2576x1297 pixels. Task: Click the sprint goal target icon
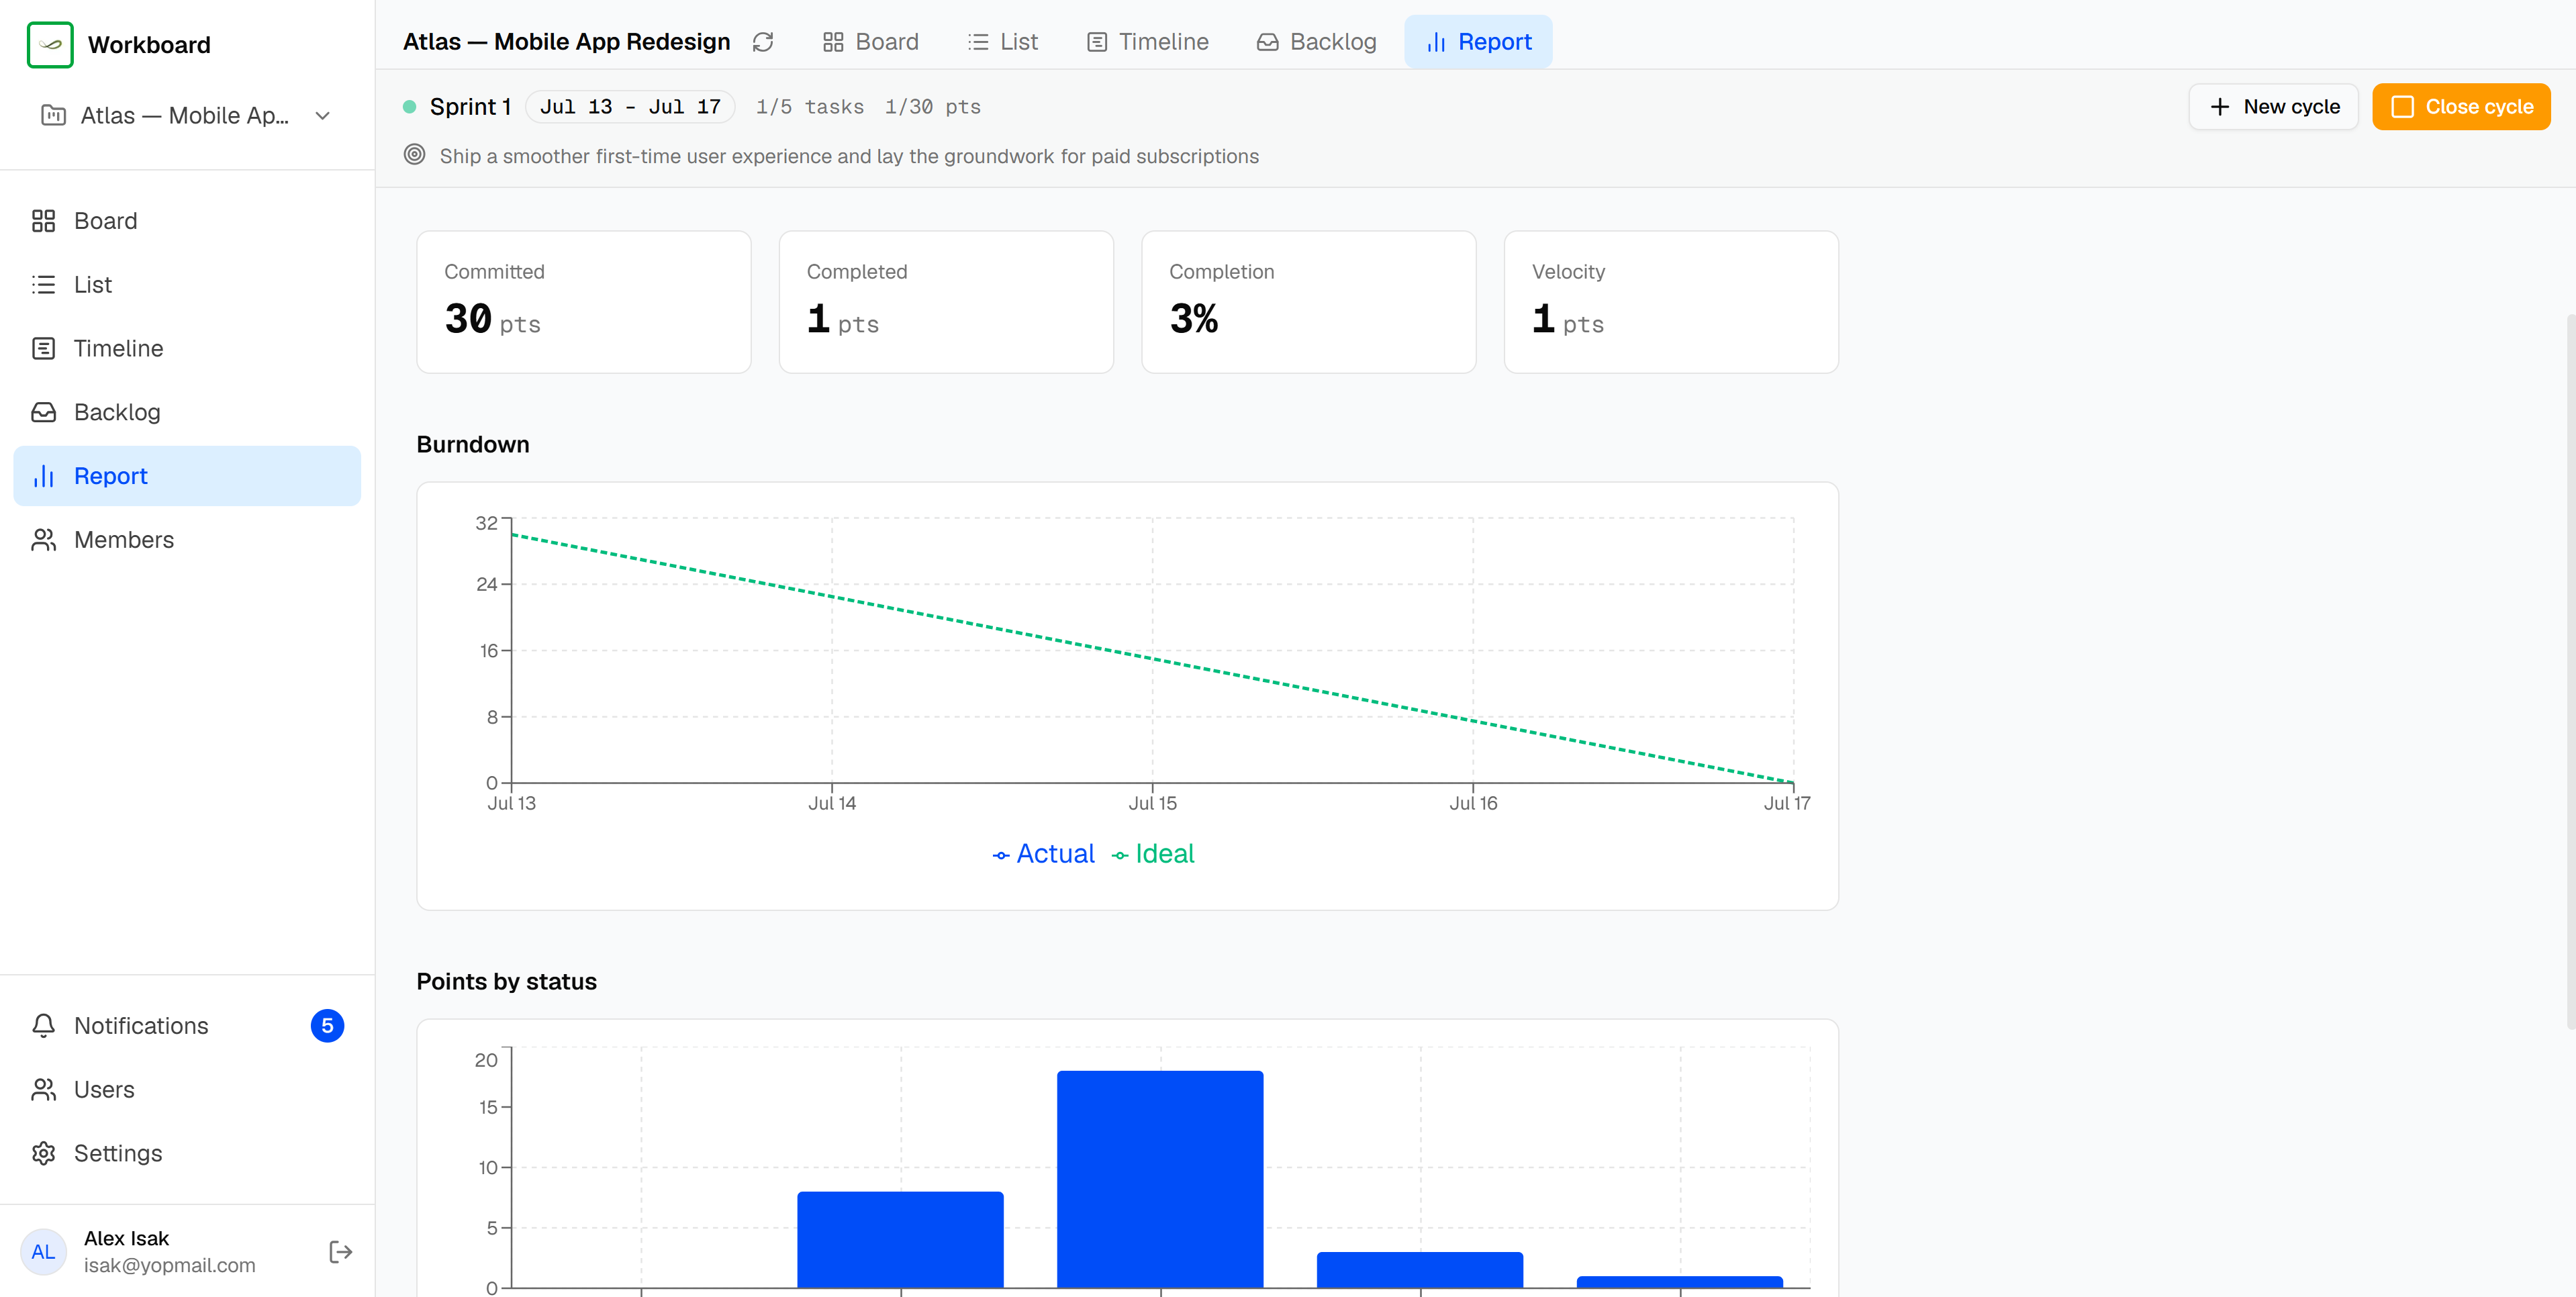(x=414, y=155)
